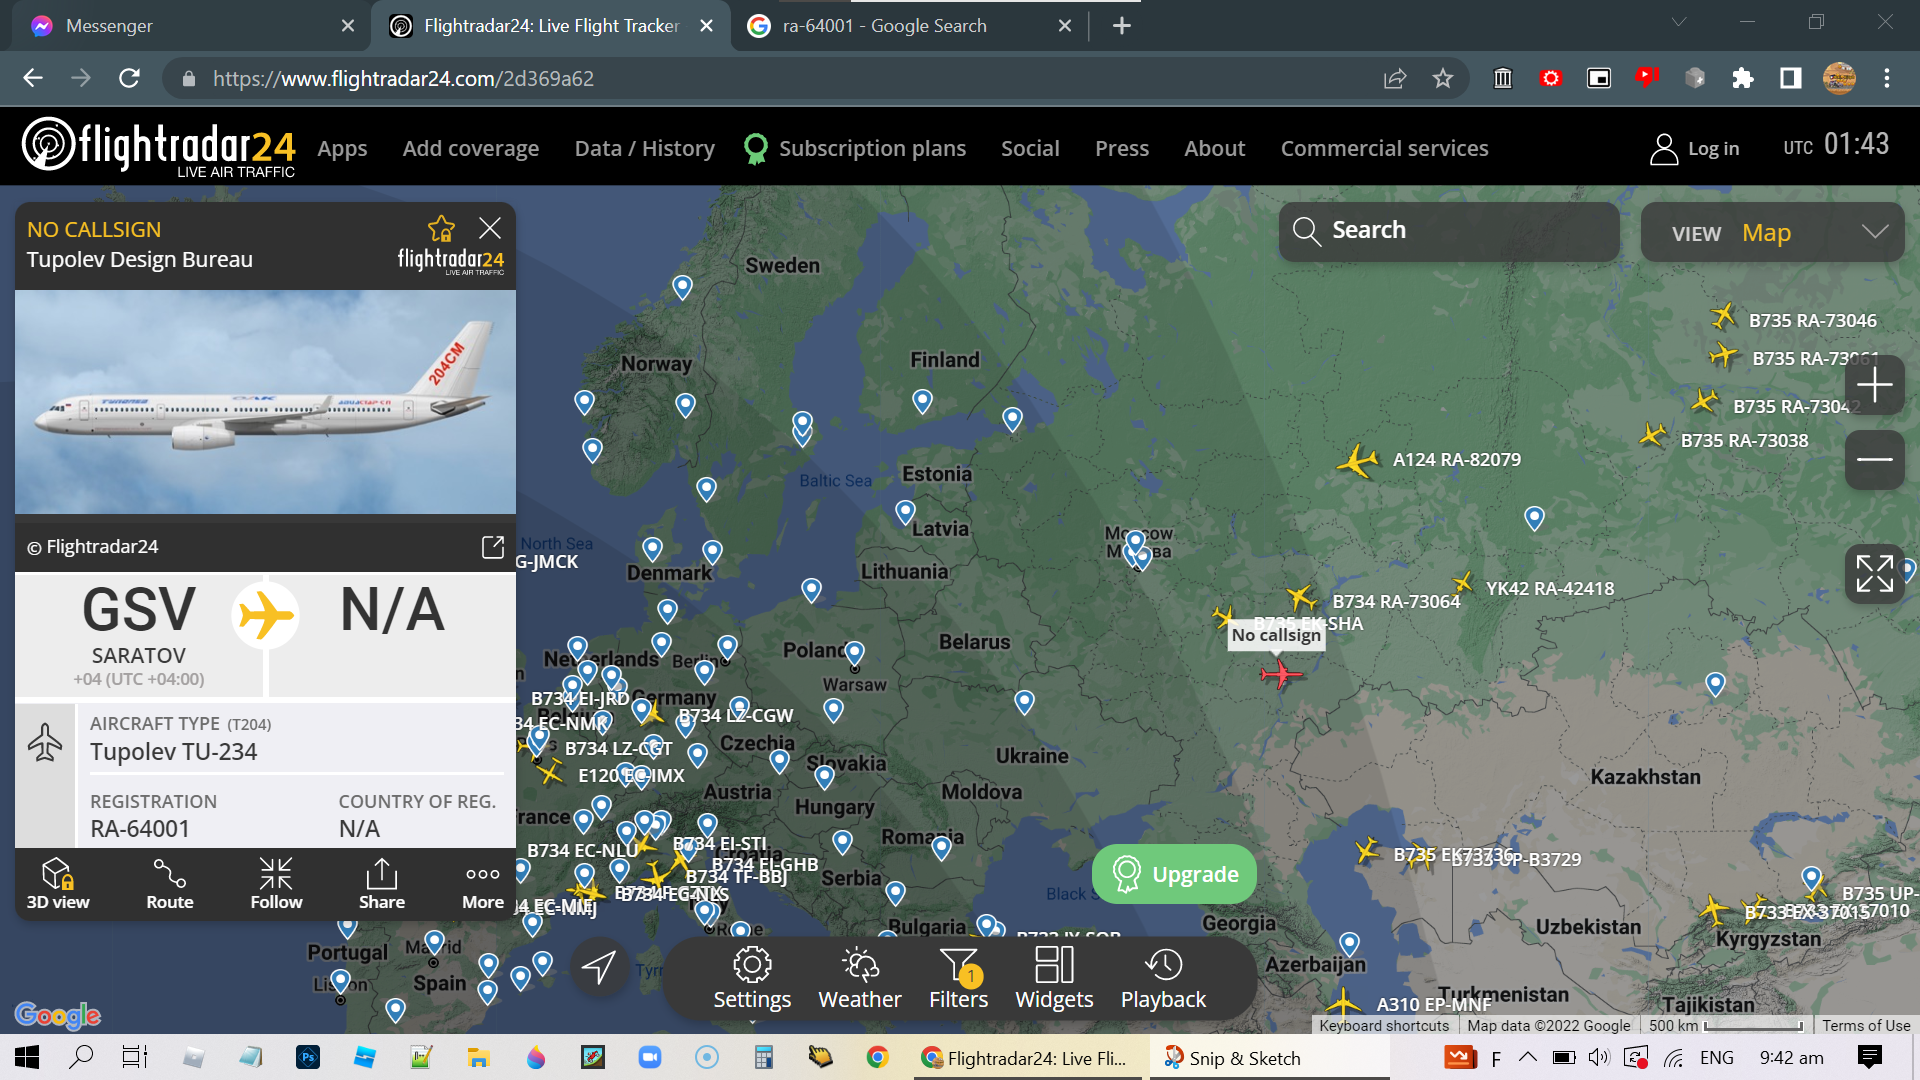Open notification center in taskbar
This screenshot has width=1920, height=1080.
click(1869, 1057)
